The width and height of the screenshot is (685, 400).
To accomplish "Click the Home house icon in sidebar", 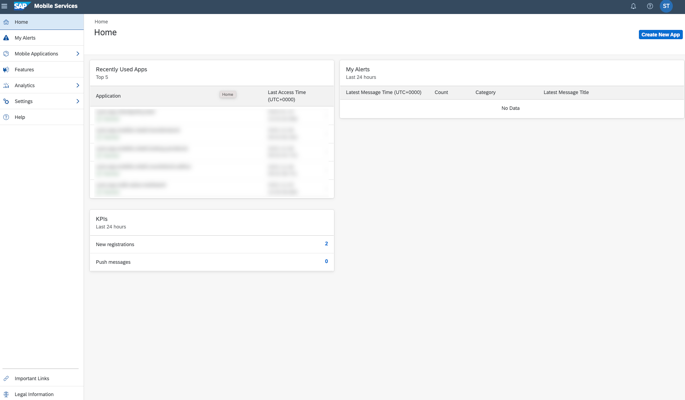I will 6,22.
